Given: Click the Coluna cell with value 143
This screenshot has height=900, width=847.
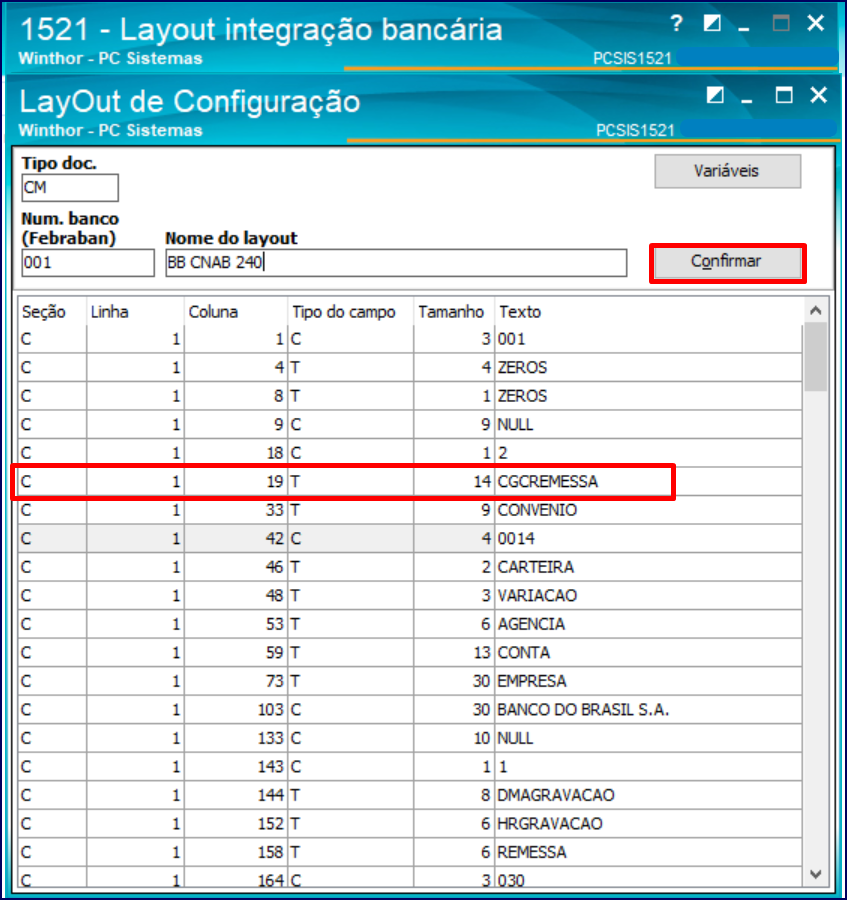Looking at the screenshot, I should click(x=235, y=767).
